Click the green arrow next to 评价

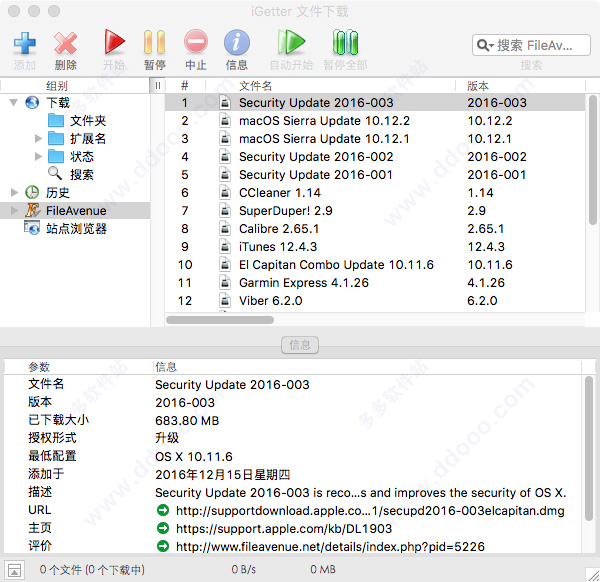click(x=163, y=546)
